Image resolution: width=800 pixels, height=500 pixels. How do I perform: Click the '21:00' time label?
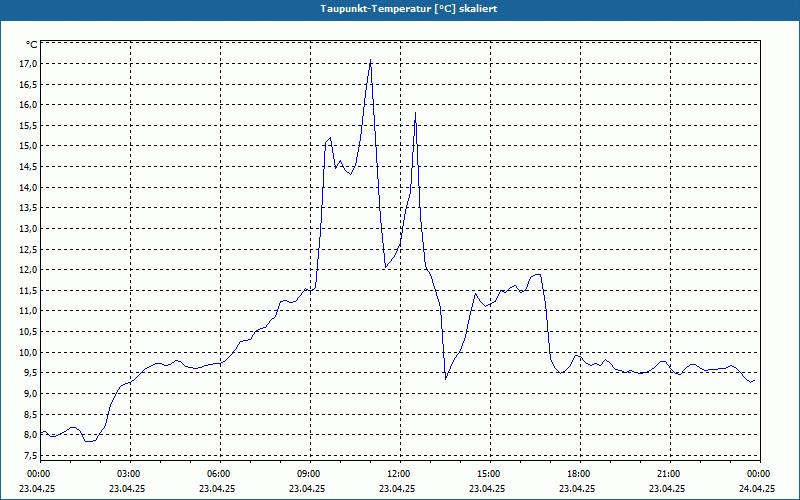(668, 474)
